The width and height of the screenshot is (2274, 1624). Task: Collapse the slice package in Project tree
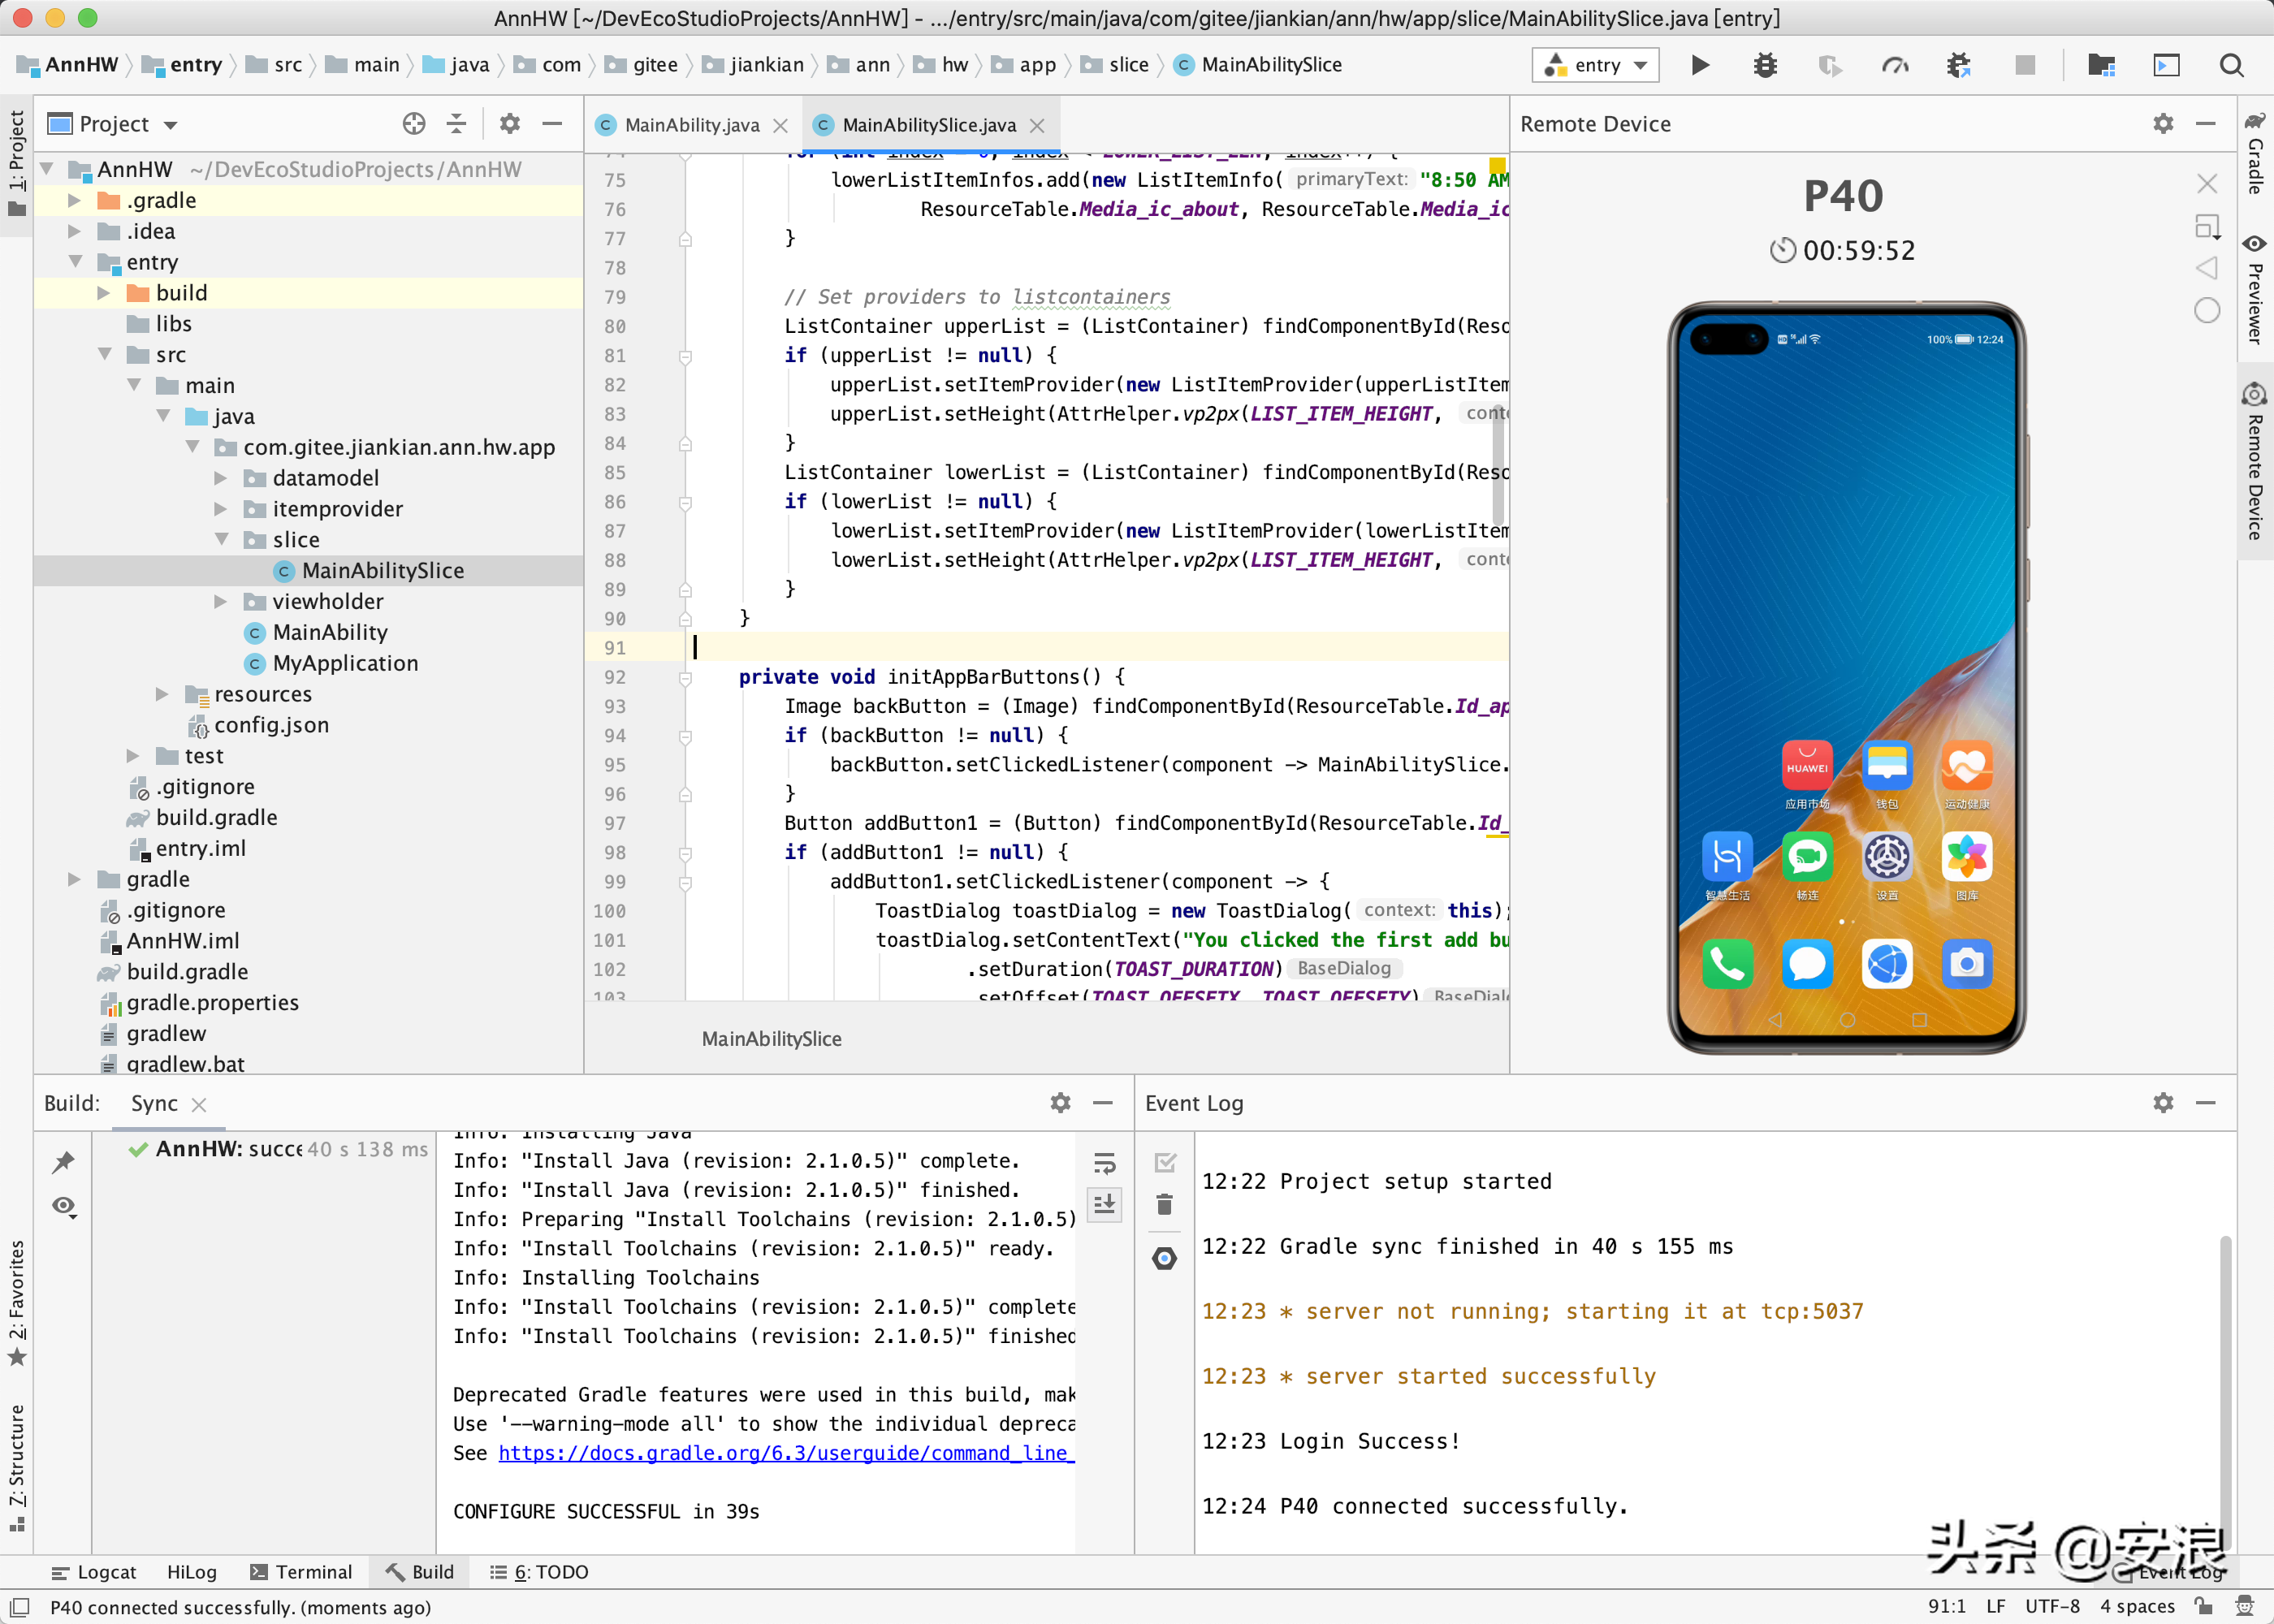coord(222,540)
